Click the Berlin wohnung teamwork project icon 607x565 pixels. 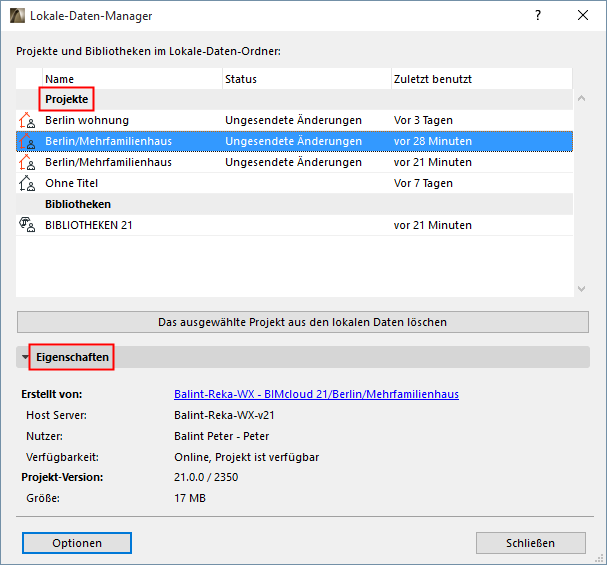27,120
